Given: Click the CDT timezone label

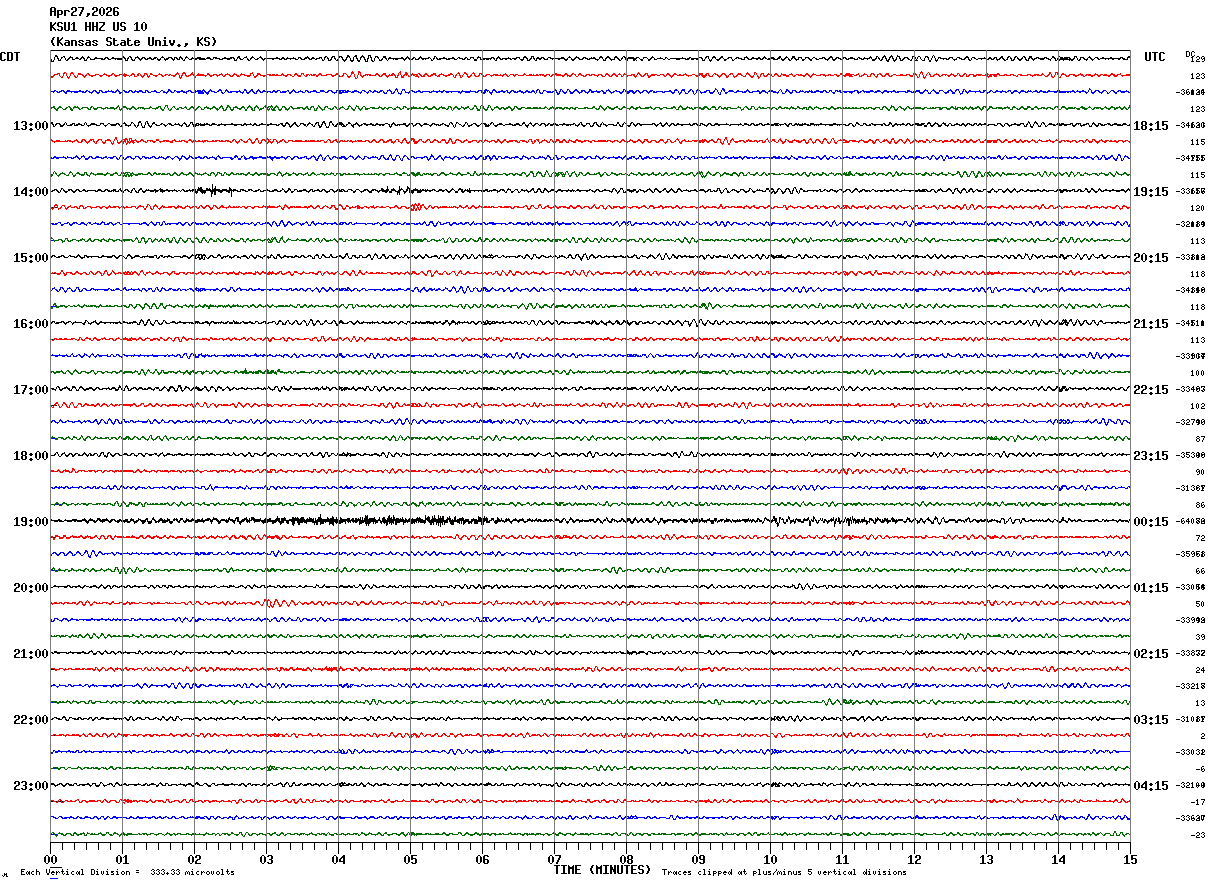Looking at the screenshot, I should 10,57.
